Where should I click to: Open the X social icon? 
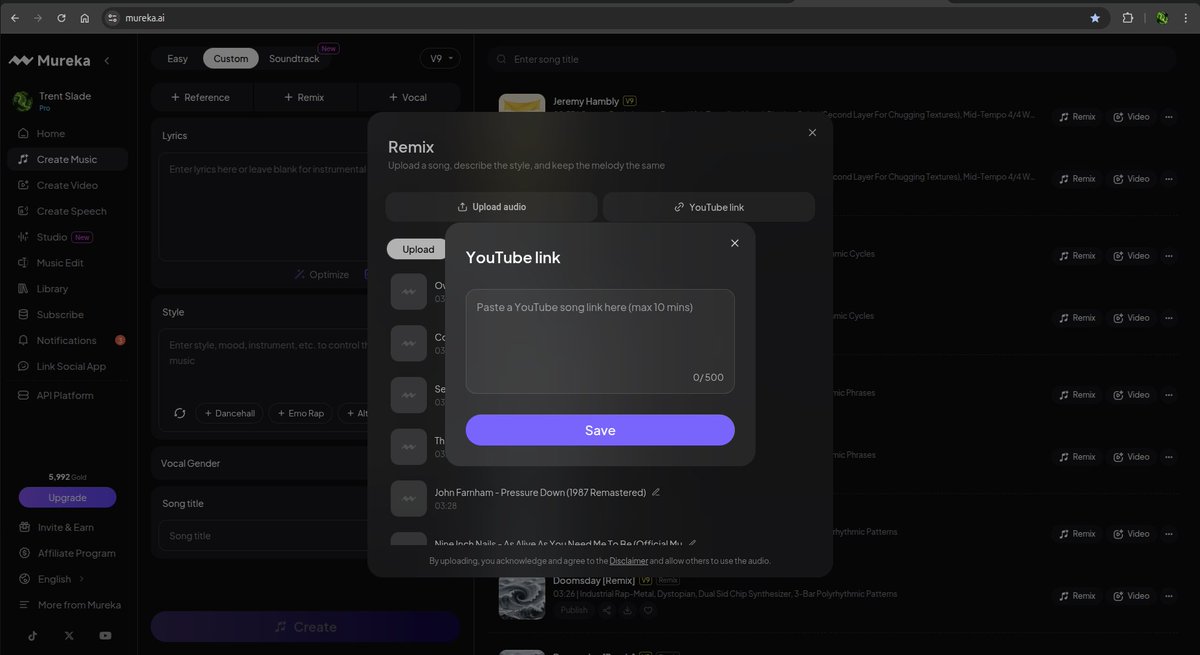coord(68,635)
